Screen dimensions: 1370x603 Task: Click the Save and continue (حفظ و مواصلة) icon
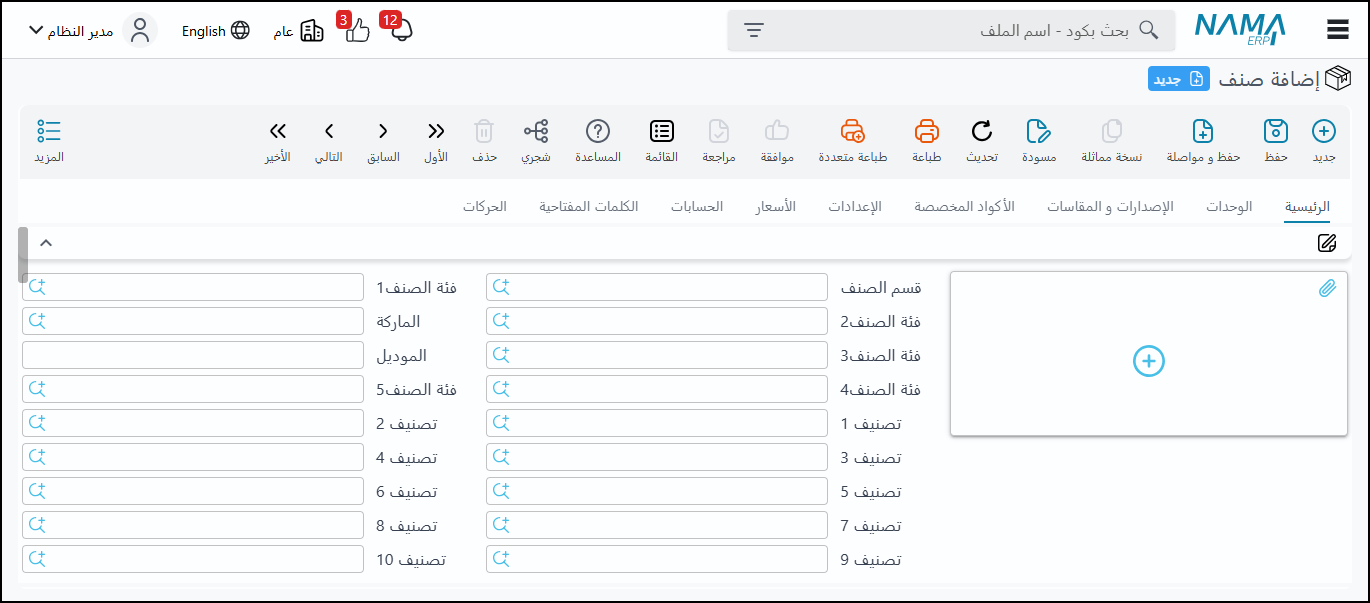pos(1204,132)
